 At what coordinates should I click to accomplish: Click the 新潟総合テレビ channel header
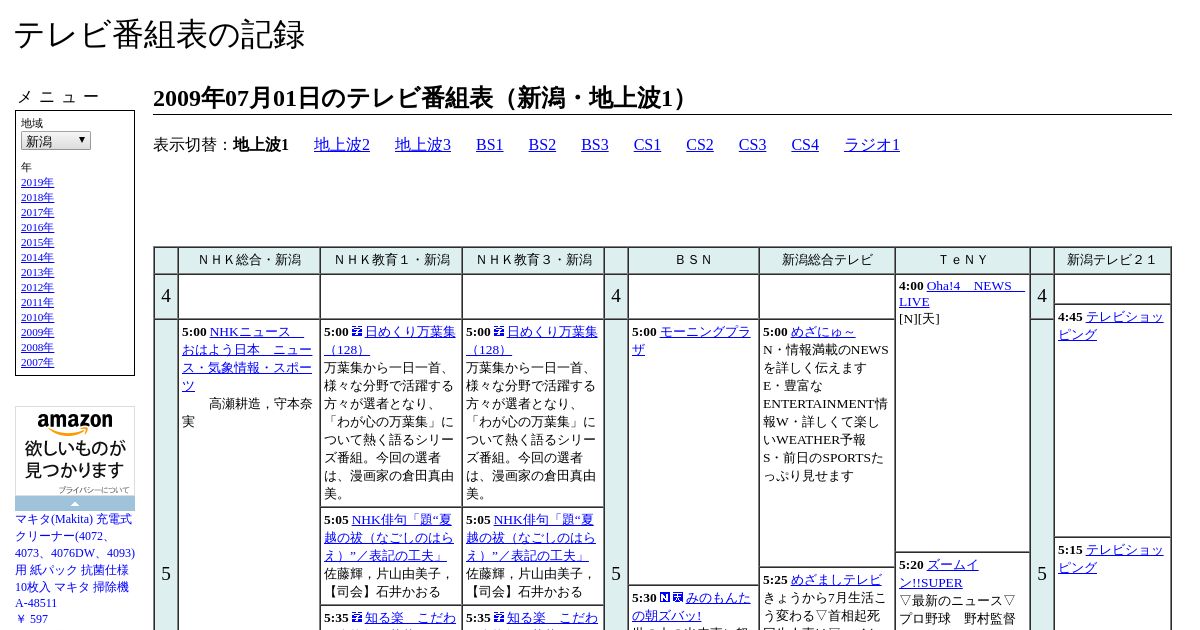point(827,260)
